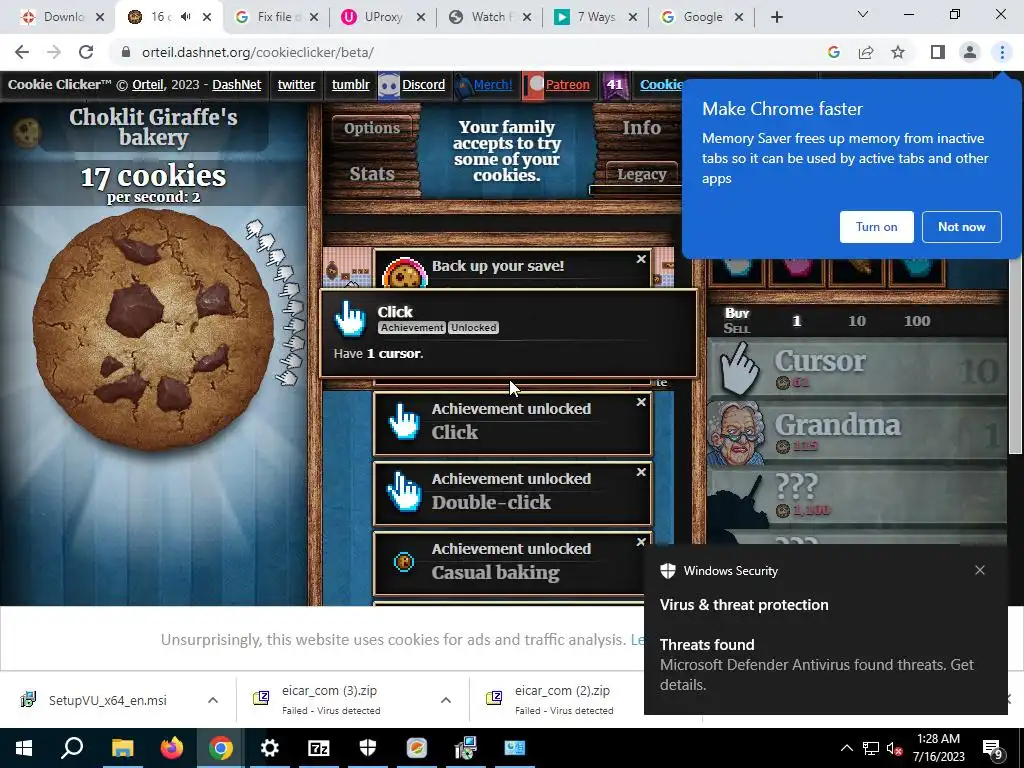The width and height of the screenshot is (1024, 768).
Task: Open 7-Zip from the taskbar
Action: [319, 748]
